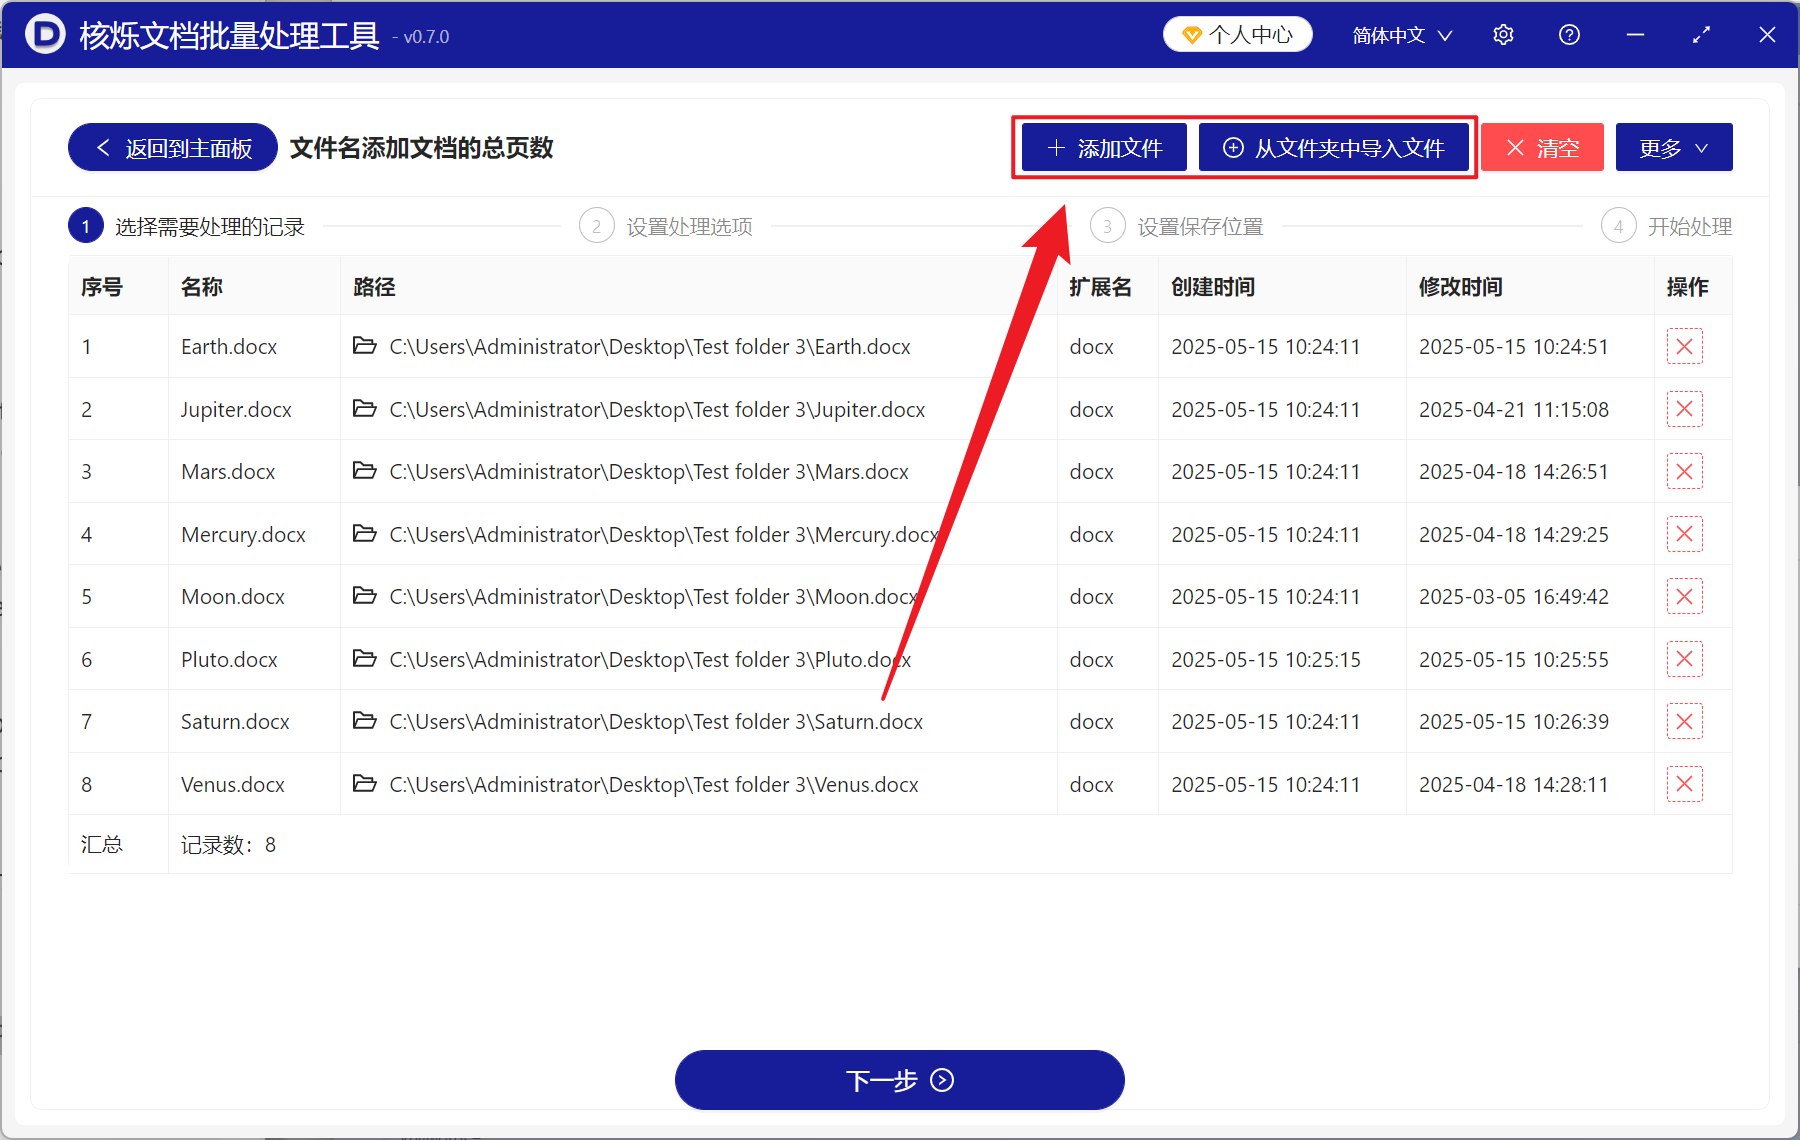Open 个人中心 personal center
The image size is (1800, 1140).
[1238, 34]
